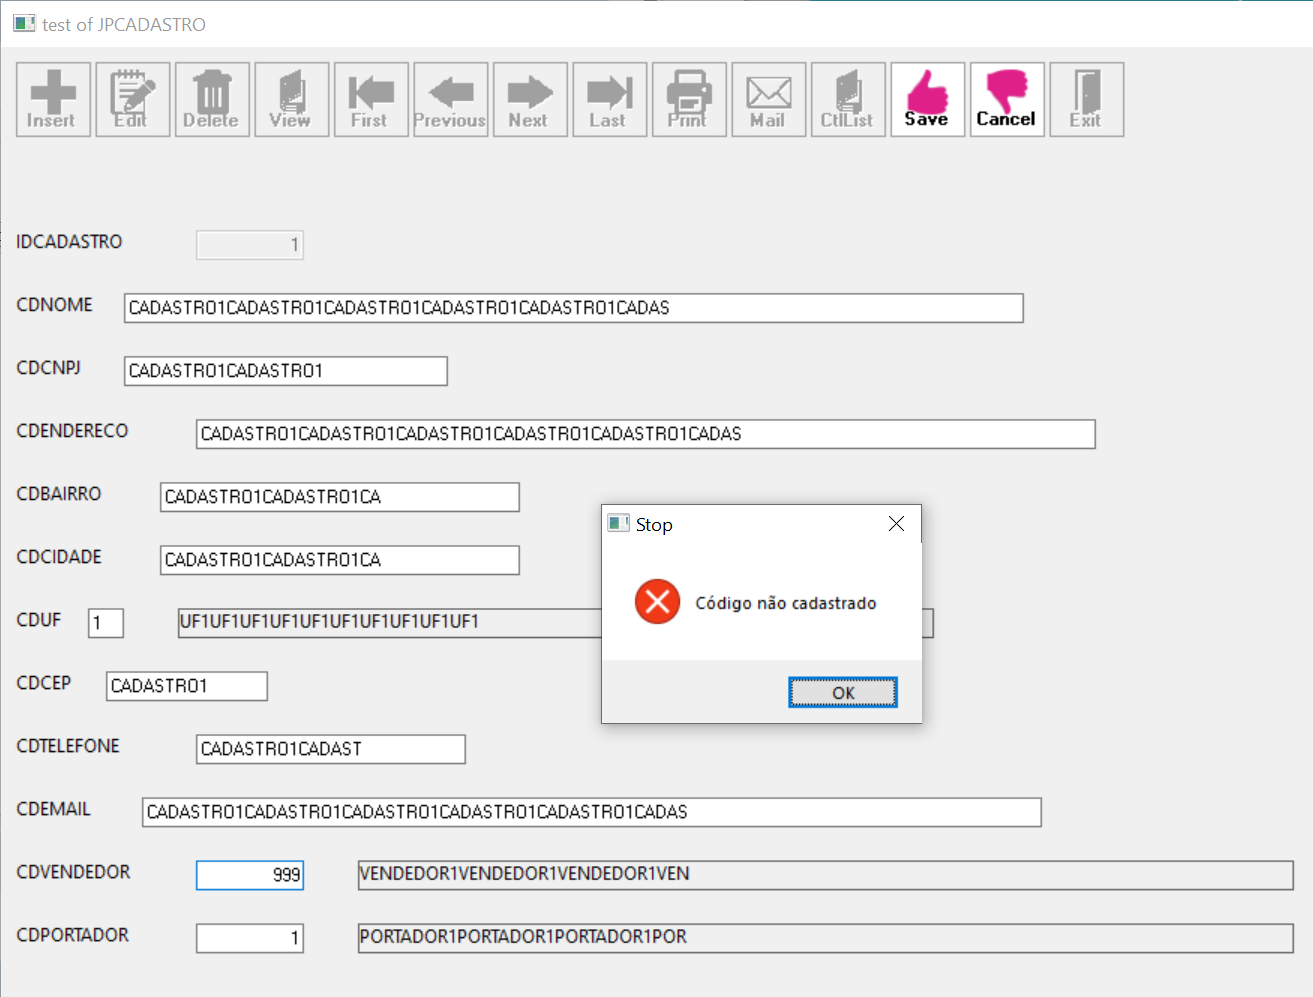This screenshot has width=1313, height=997.
Task: Go to the Next record
Action: point(530,99)
